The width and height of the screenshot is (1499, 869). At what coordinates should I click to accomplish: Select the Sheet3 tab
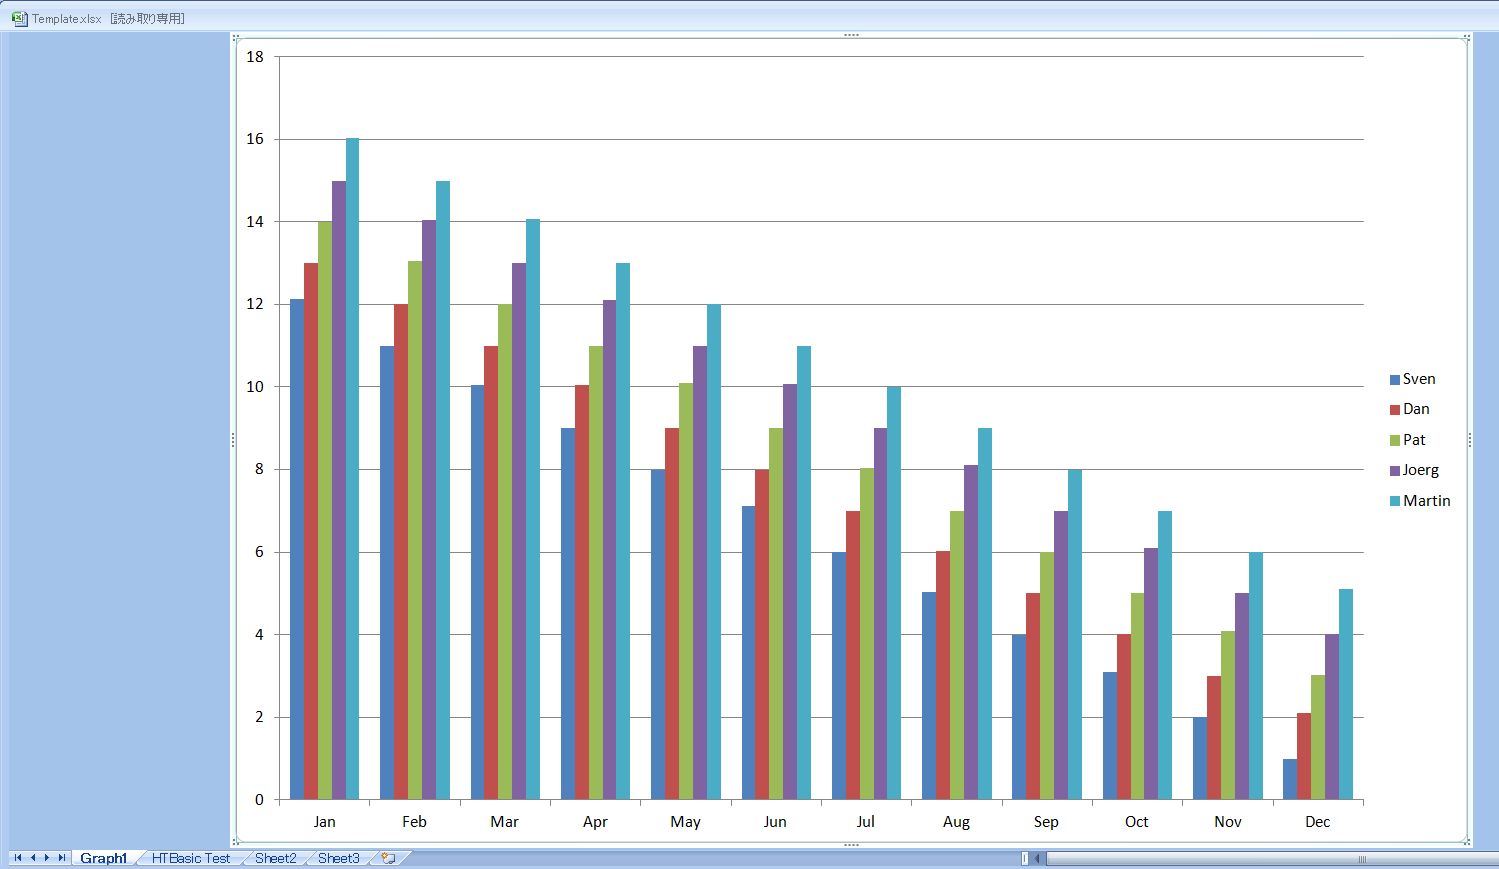point(338,858)
